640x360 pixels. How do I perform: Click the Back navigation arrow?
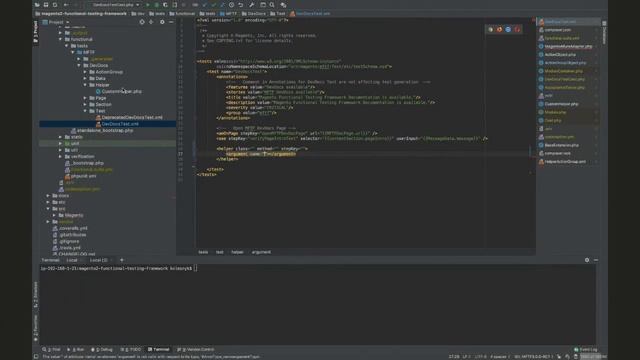tap(66, 5)
